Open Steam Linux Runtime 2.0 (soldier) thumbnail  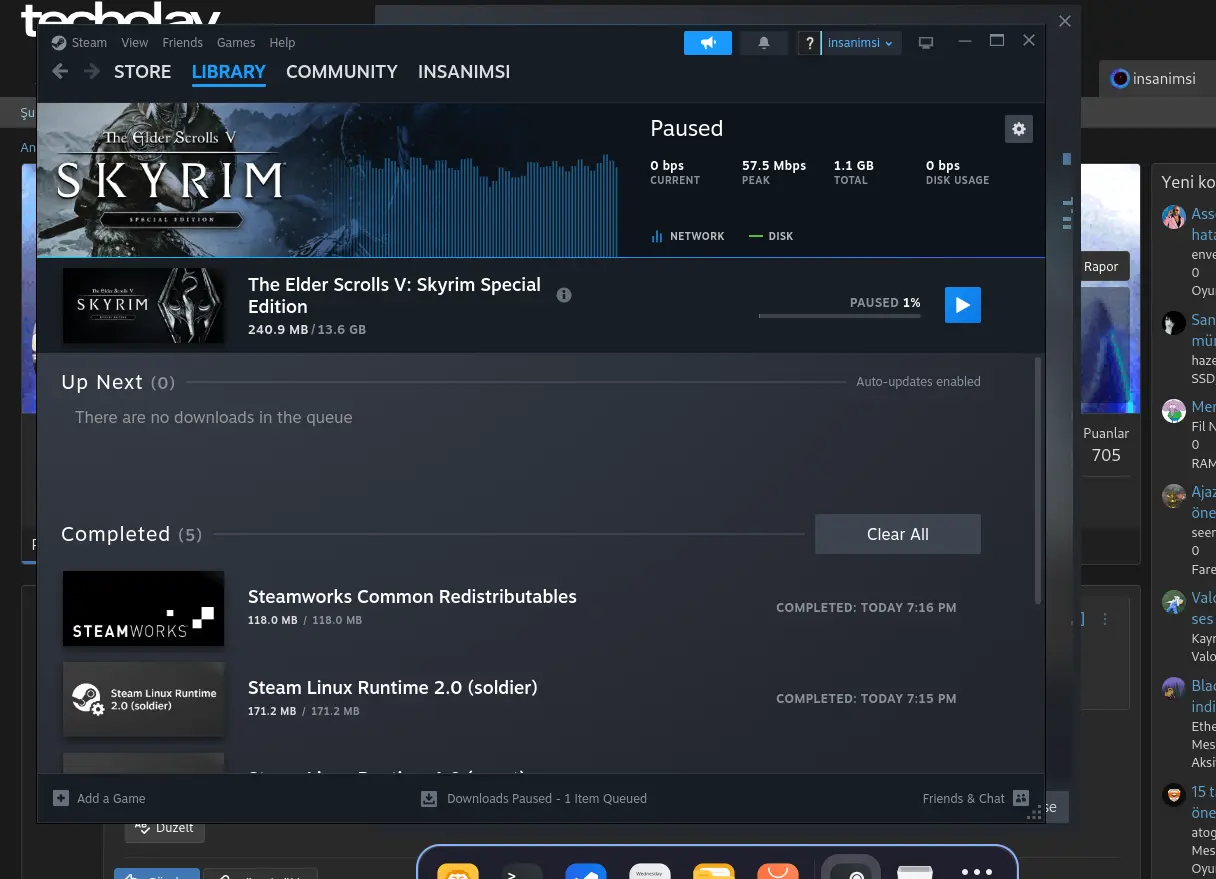click(x=144, y=699)
